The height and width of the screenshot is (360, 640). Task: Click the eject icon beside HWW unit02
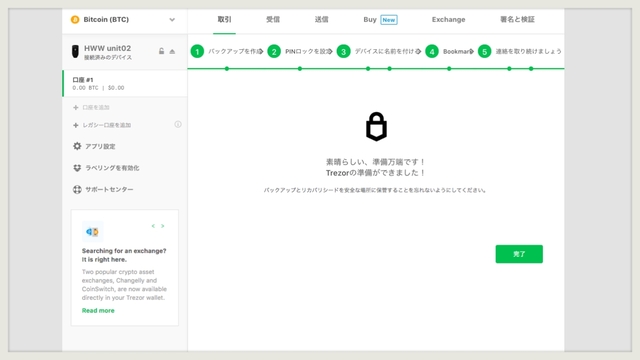click(172, 51)
